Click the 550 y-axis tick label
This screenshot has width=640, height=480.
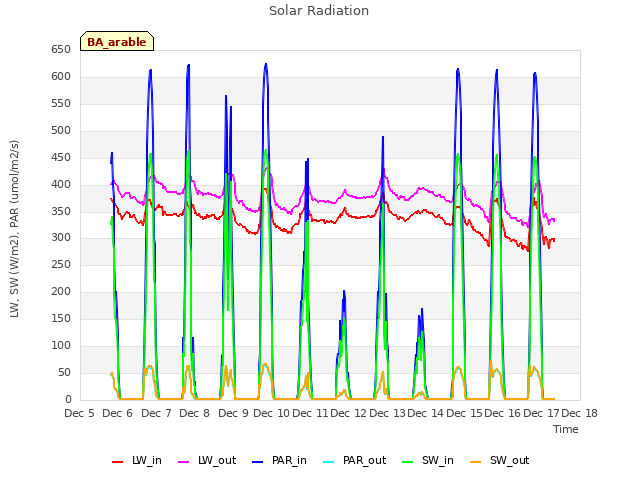(61, 103)
